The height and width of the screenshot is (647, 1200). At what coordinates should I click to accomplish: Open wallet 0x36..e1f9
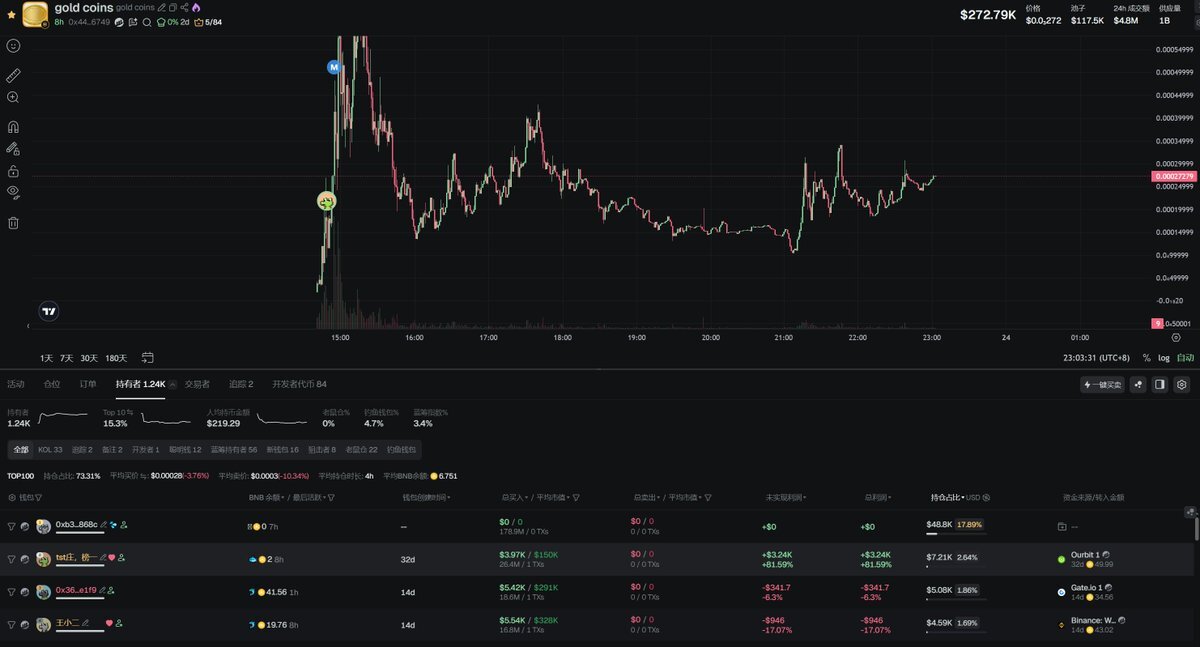[76, 590]
